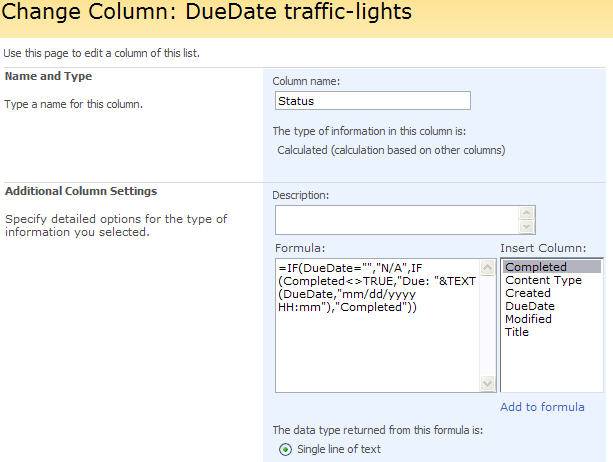Click the Column name input field

point(373,101)
